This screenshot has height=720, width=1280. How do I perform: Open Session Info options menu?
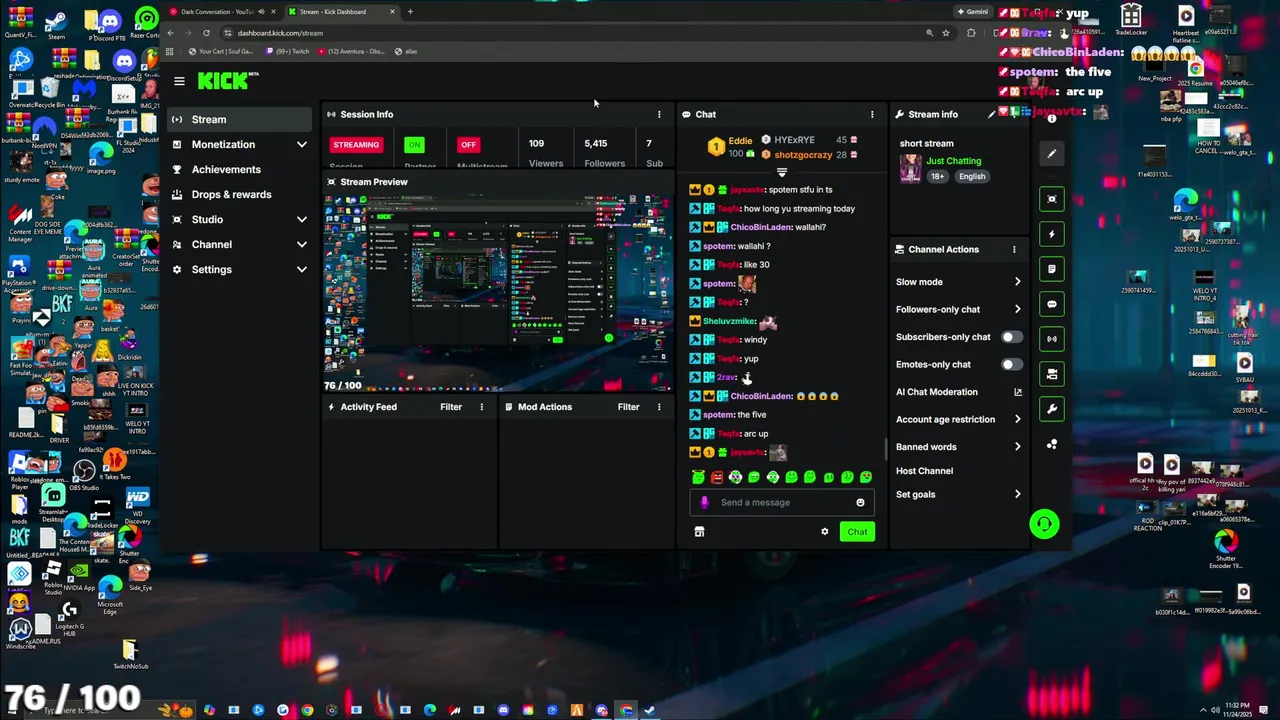tap(659, 114)
